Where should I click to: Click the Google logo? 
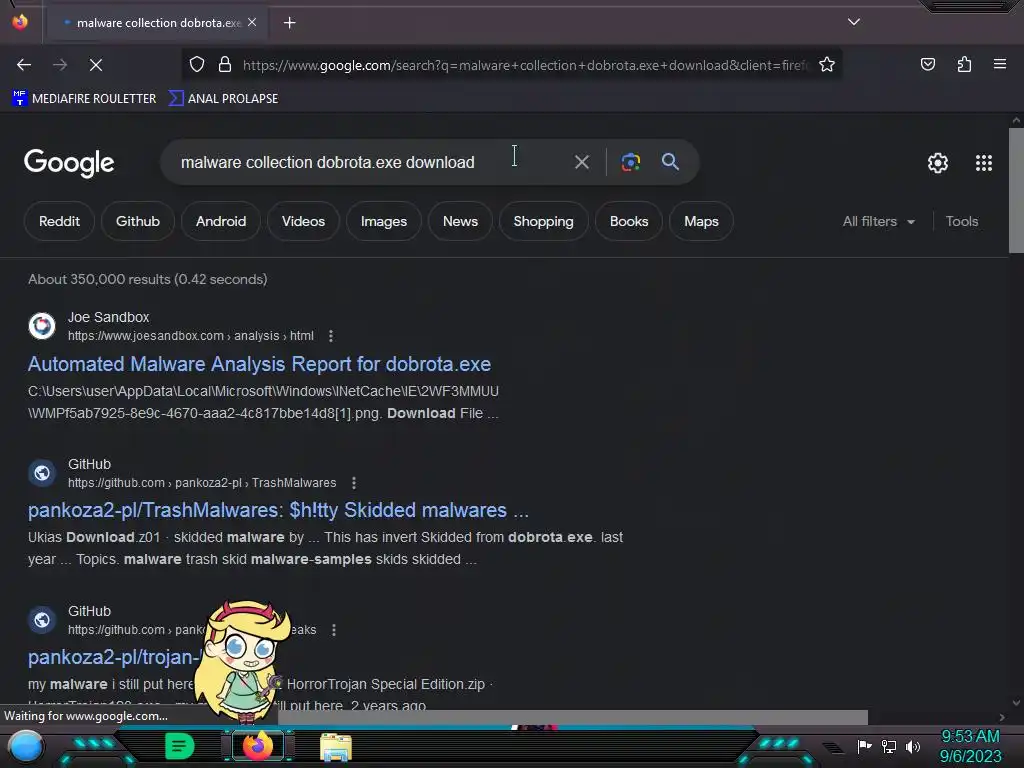(x=69, y=163)
